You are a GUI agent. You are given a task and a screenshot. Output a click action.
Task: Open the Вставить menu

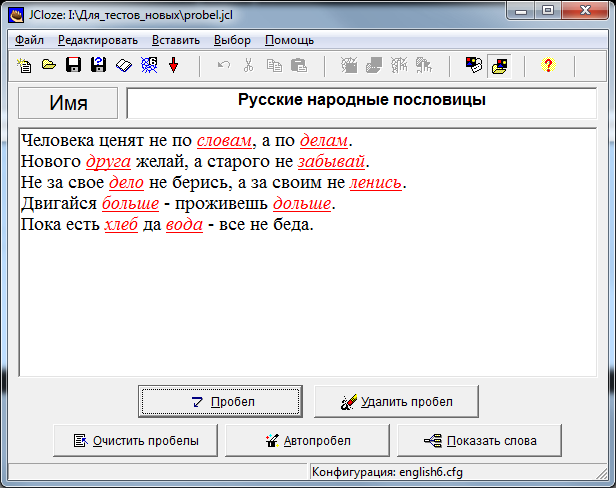[x=176, y=40]
